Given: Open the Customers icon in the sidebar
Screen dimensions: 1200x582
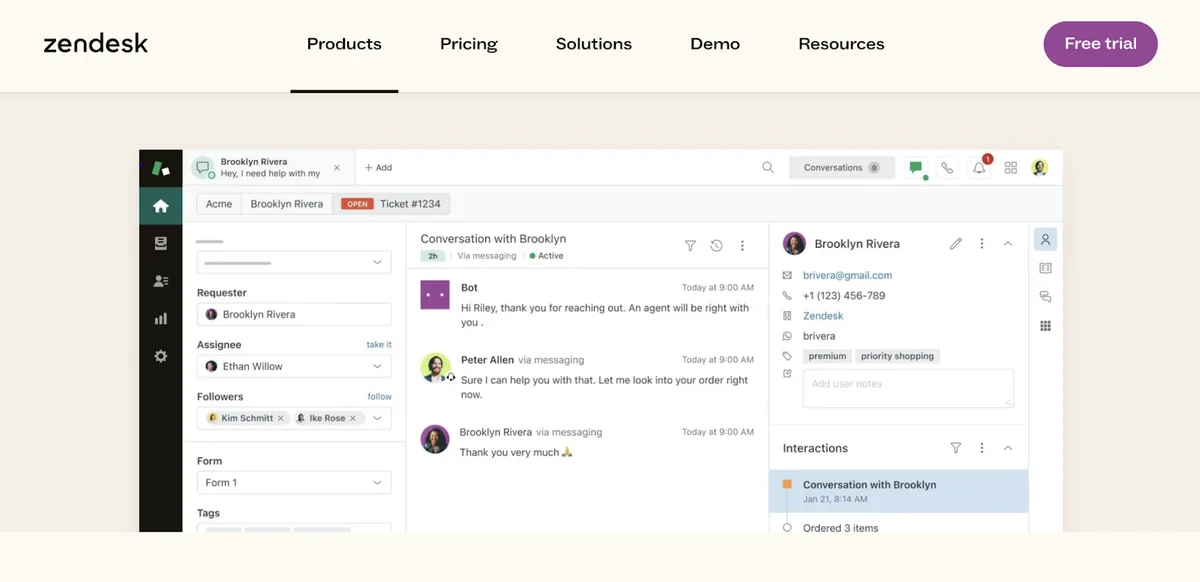Looking at the screenshot, I should coord(160,281).
